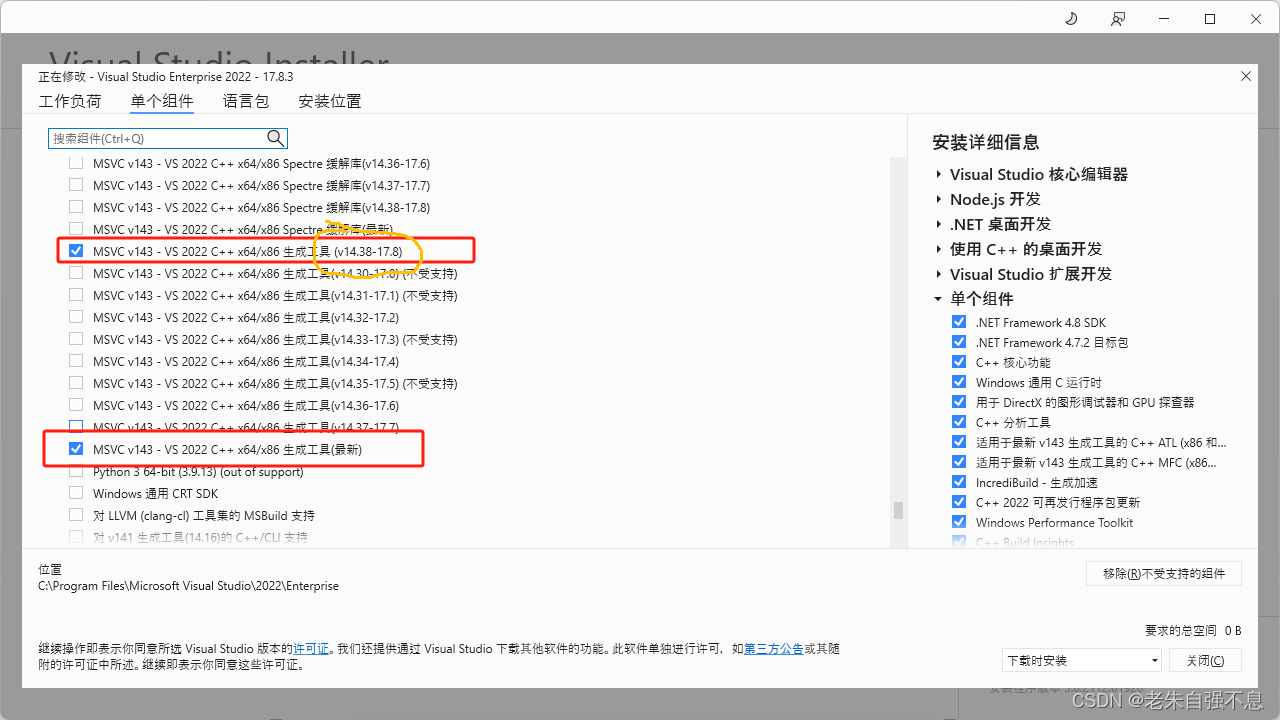Viewport: 1280px width, 720px height.
Task: Close the modify dialog with X
Action: [1245, 76]
